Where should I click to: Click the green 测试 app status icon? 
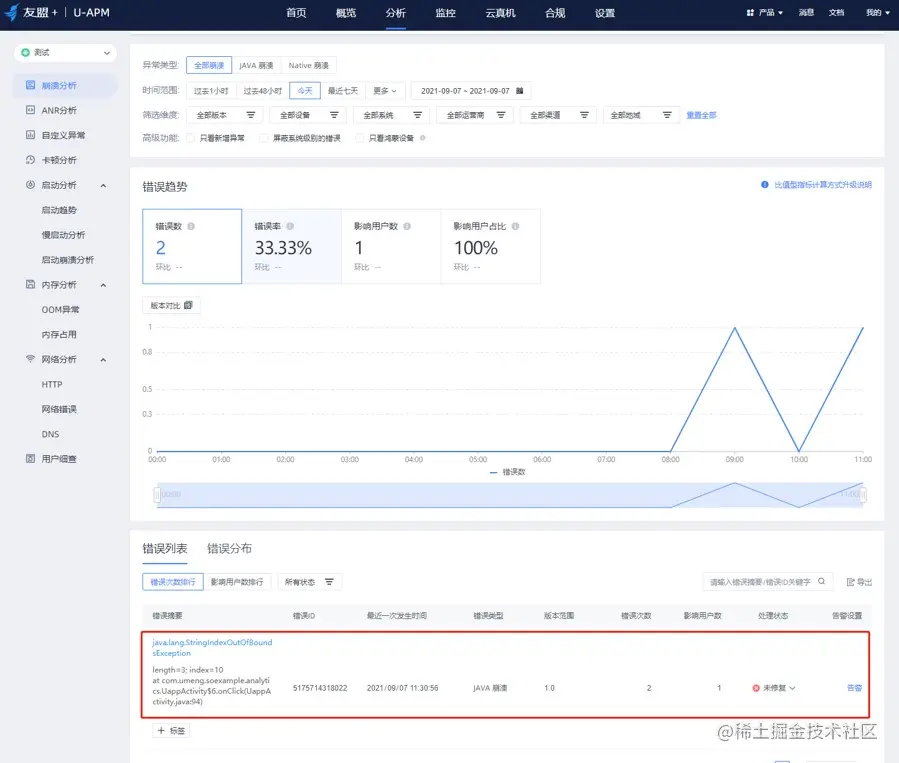pos(25,52)
